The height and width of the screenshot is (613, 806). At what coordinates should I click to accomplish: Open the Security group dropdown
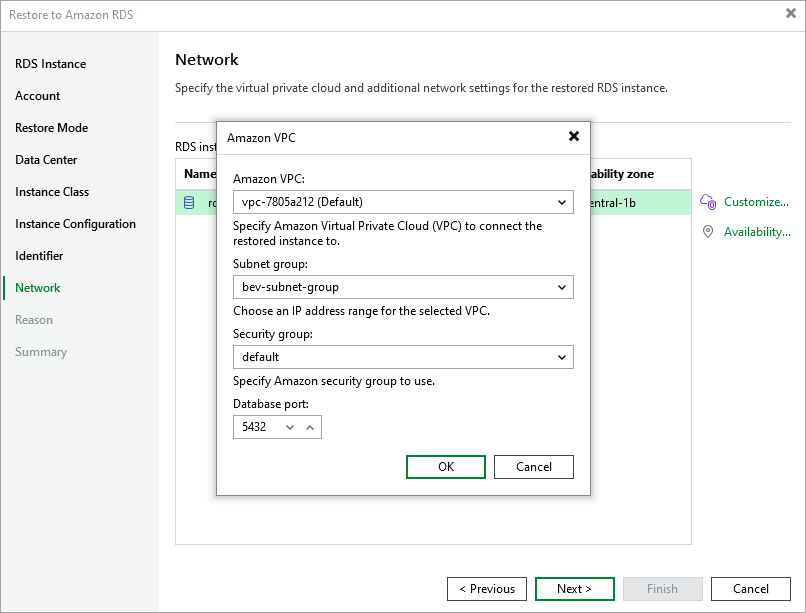[x=403, y=356]
